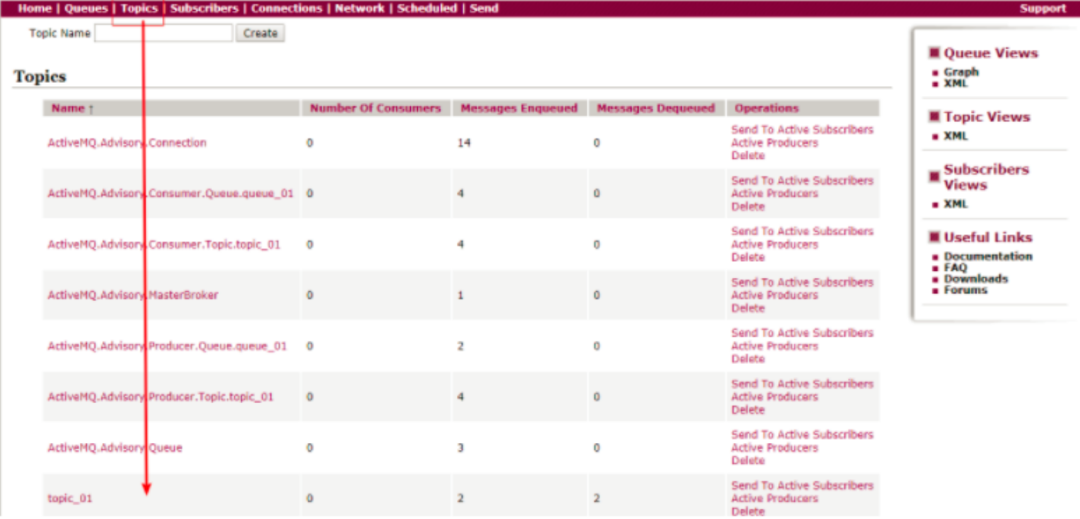
Task: Sort by Messages Dequeued header
Action: [x=656, y=108]
